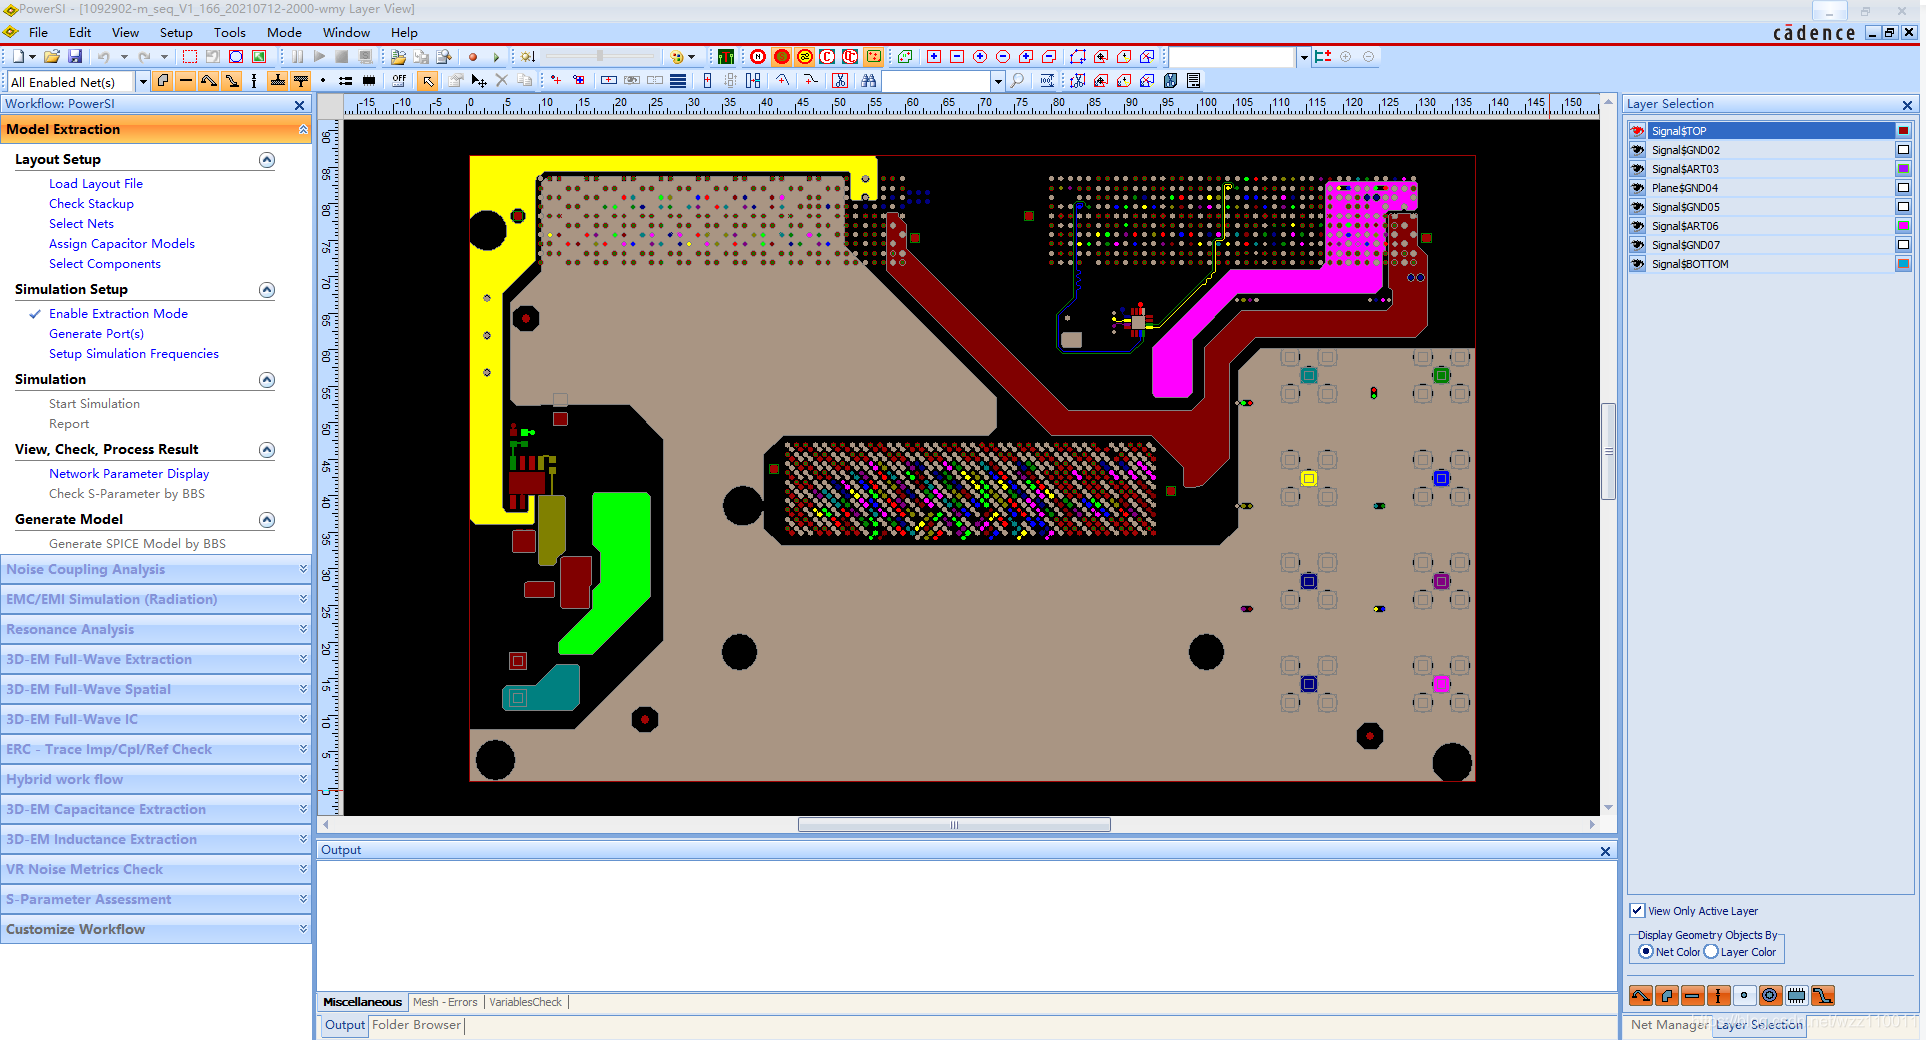Click Setup Simulation Frequencies link
Image resolution: width=1926 pixels, height=1040 pixels.
point(134,354)
